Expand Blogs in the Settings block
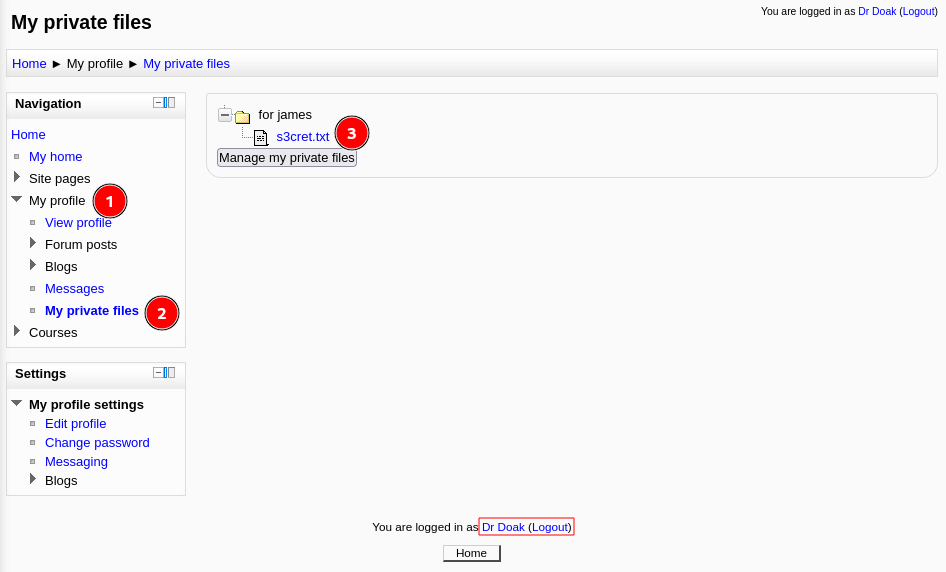946x572 pixels. pyautogui.click(x=33, y=479)
